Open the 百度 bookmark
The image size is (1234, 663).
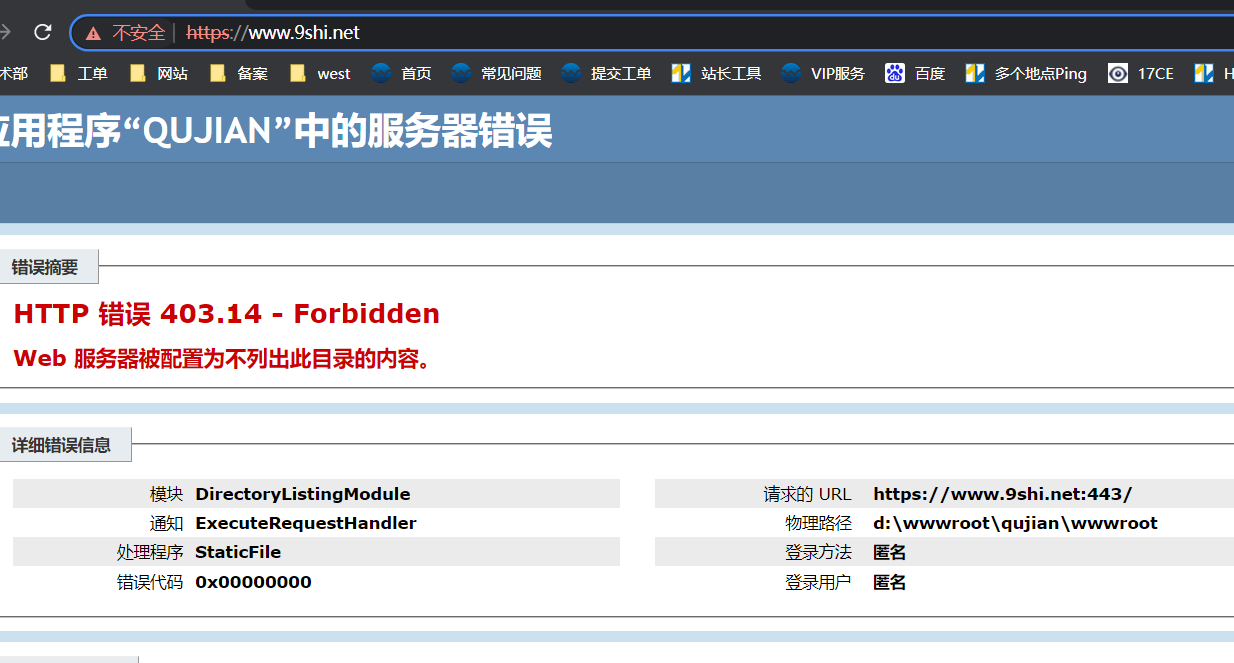click(x=916, y=73)
